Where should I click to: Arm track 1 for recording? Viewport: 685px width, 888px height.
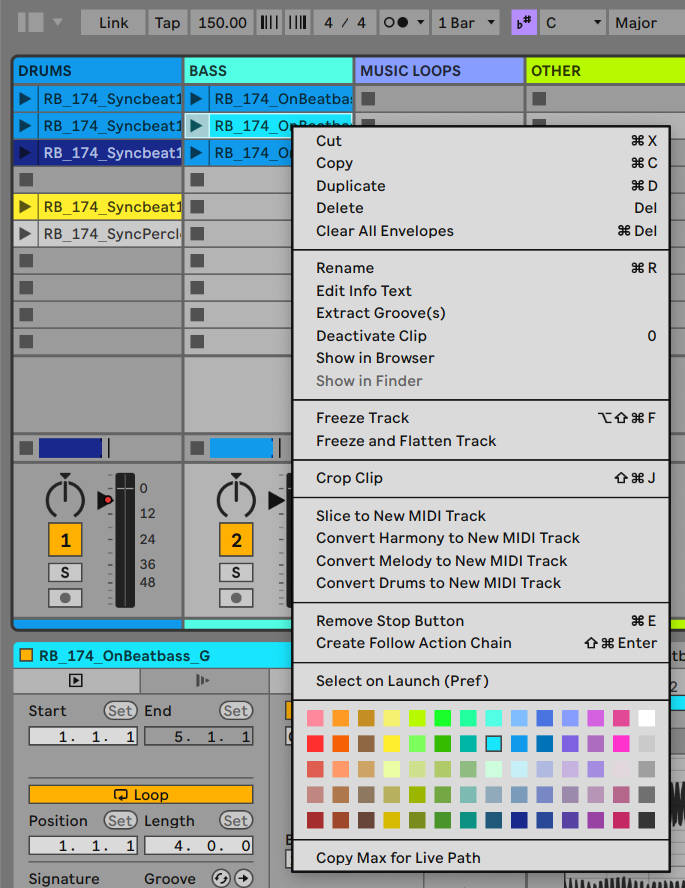(65, 598)
